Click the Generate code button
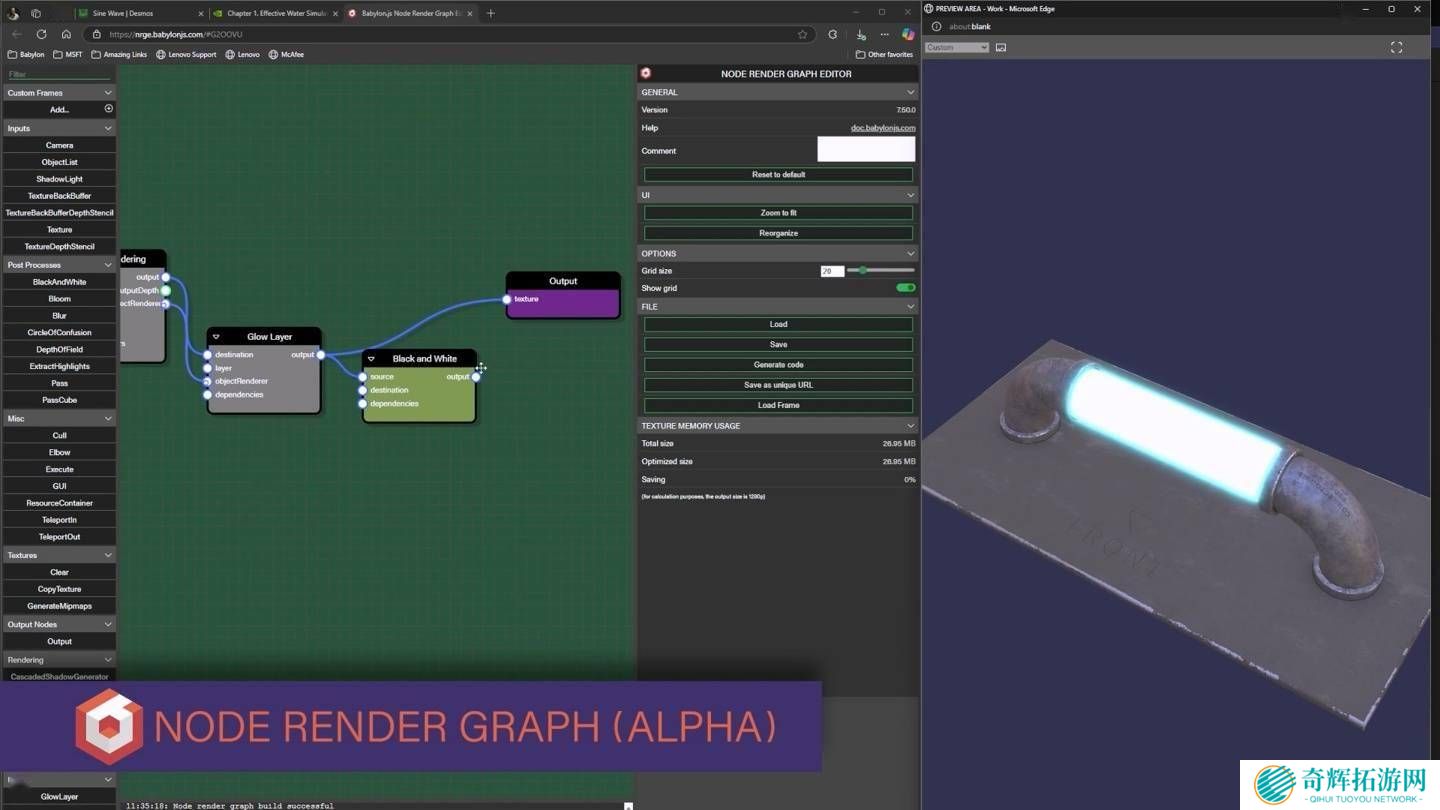 click(x=778, y=365)
